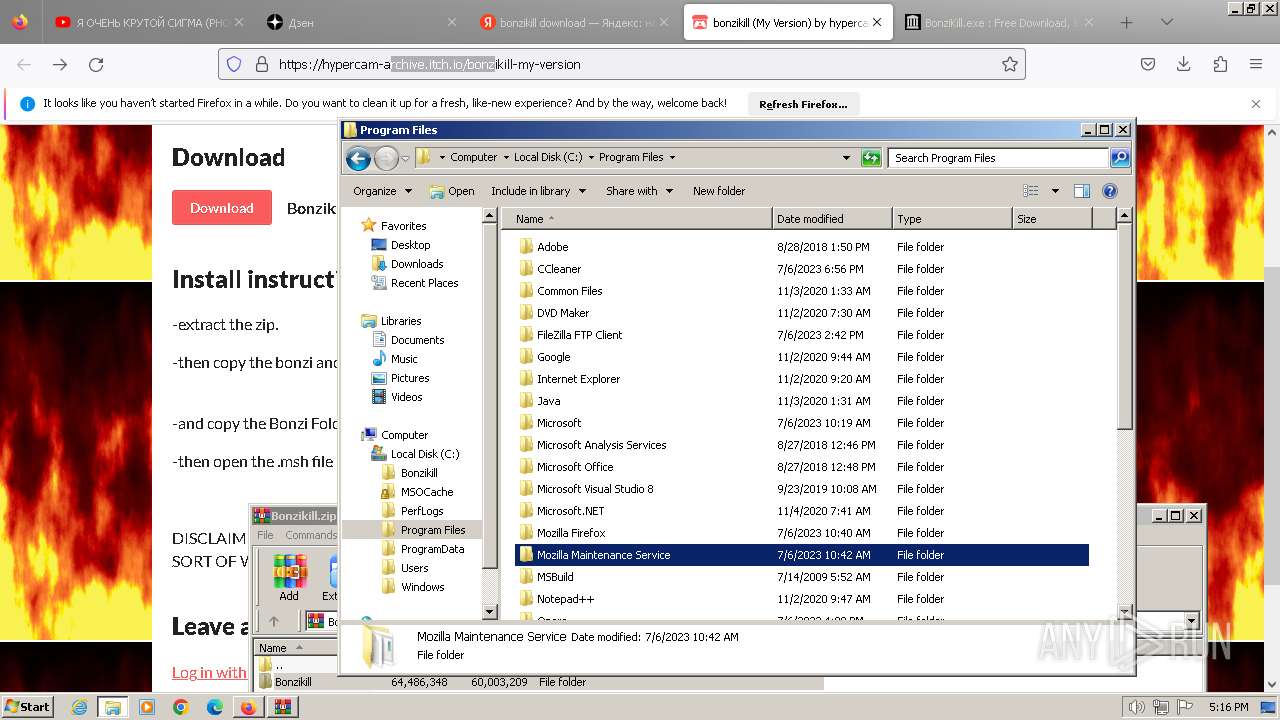The width and height of the screenshot is (1280, 720).
Task: Click the WinRAR taskbar icon
Action: 283,707
